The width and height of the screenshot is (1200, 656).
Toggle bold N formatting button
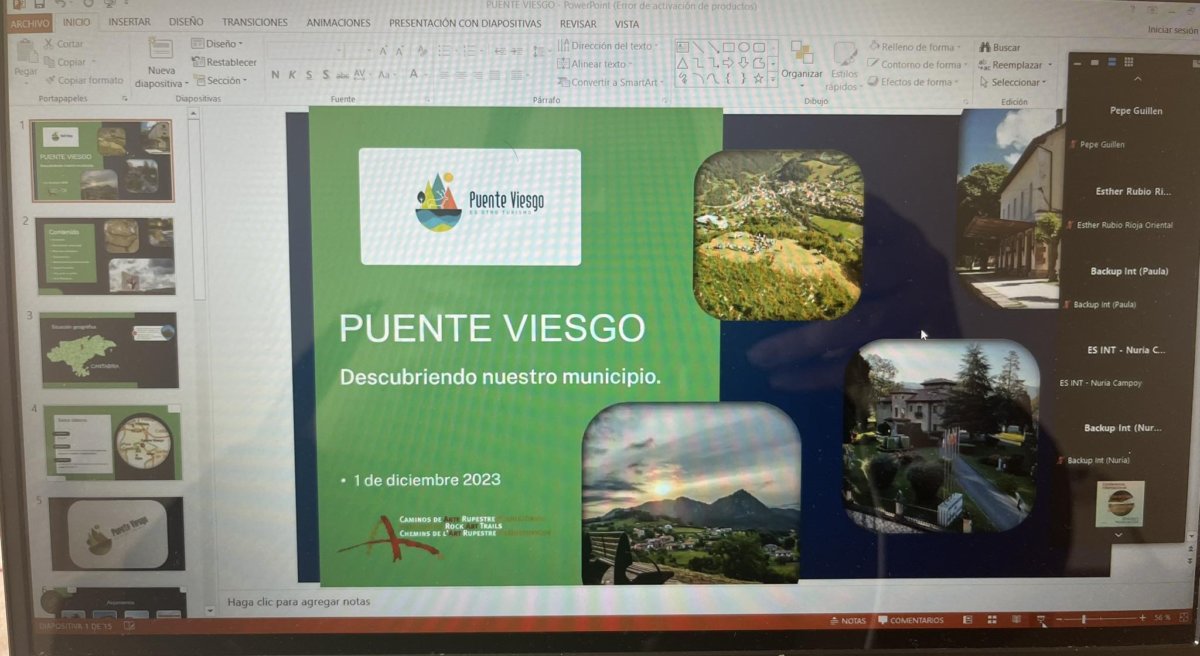pyautogui.click(x=275, y=75)
